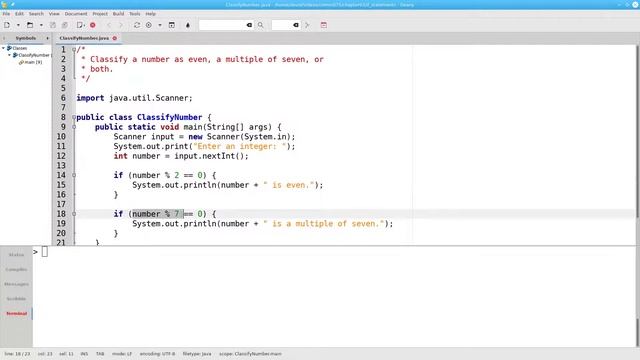Open the Build menu
Viewport: 640px width, 360px height.
tap(118, 14)
